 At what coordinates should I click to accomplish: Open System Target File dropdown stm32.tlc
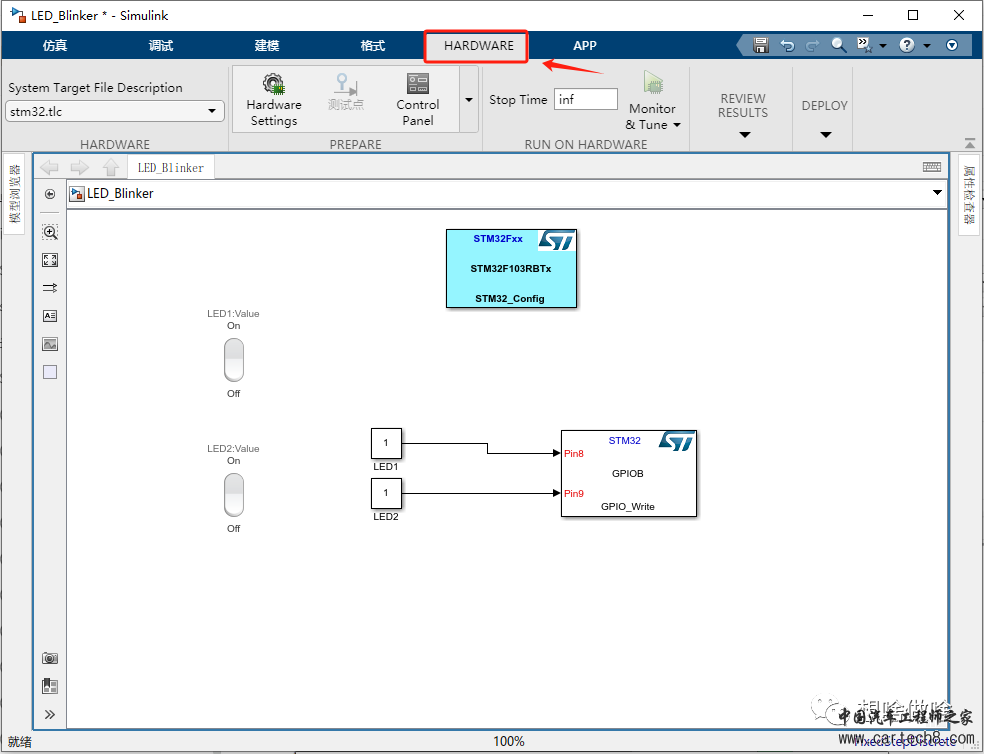115,111
